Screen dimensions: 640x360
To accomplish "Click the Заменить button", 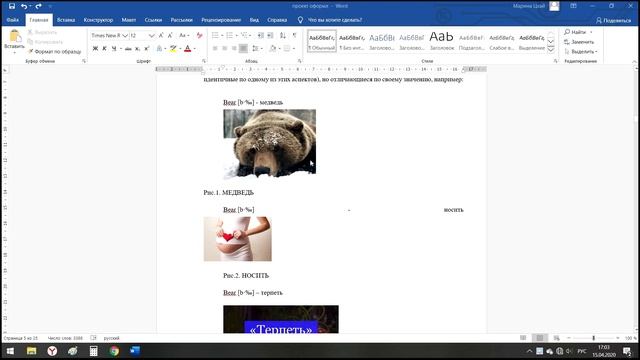I will coord(579,42).
